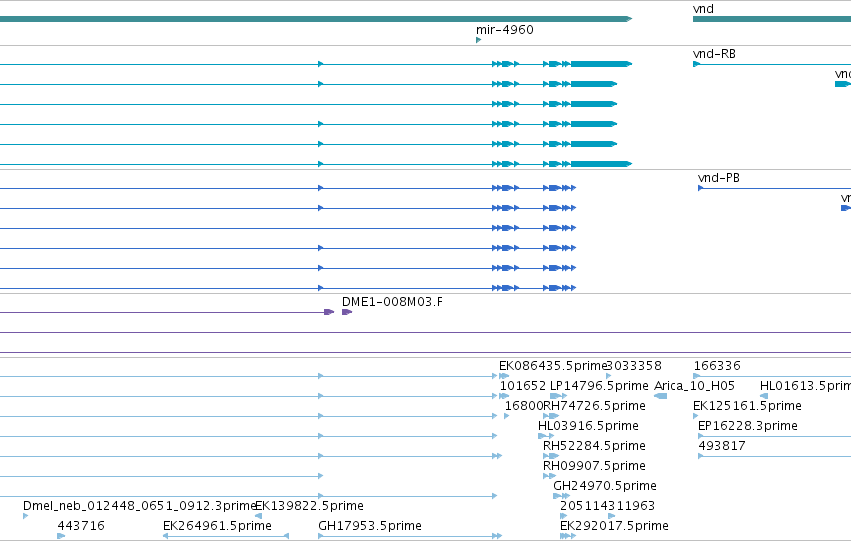Select the vnd-PB feature start arrow

(701, 188)
